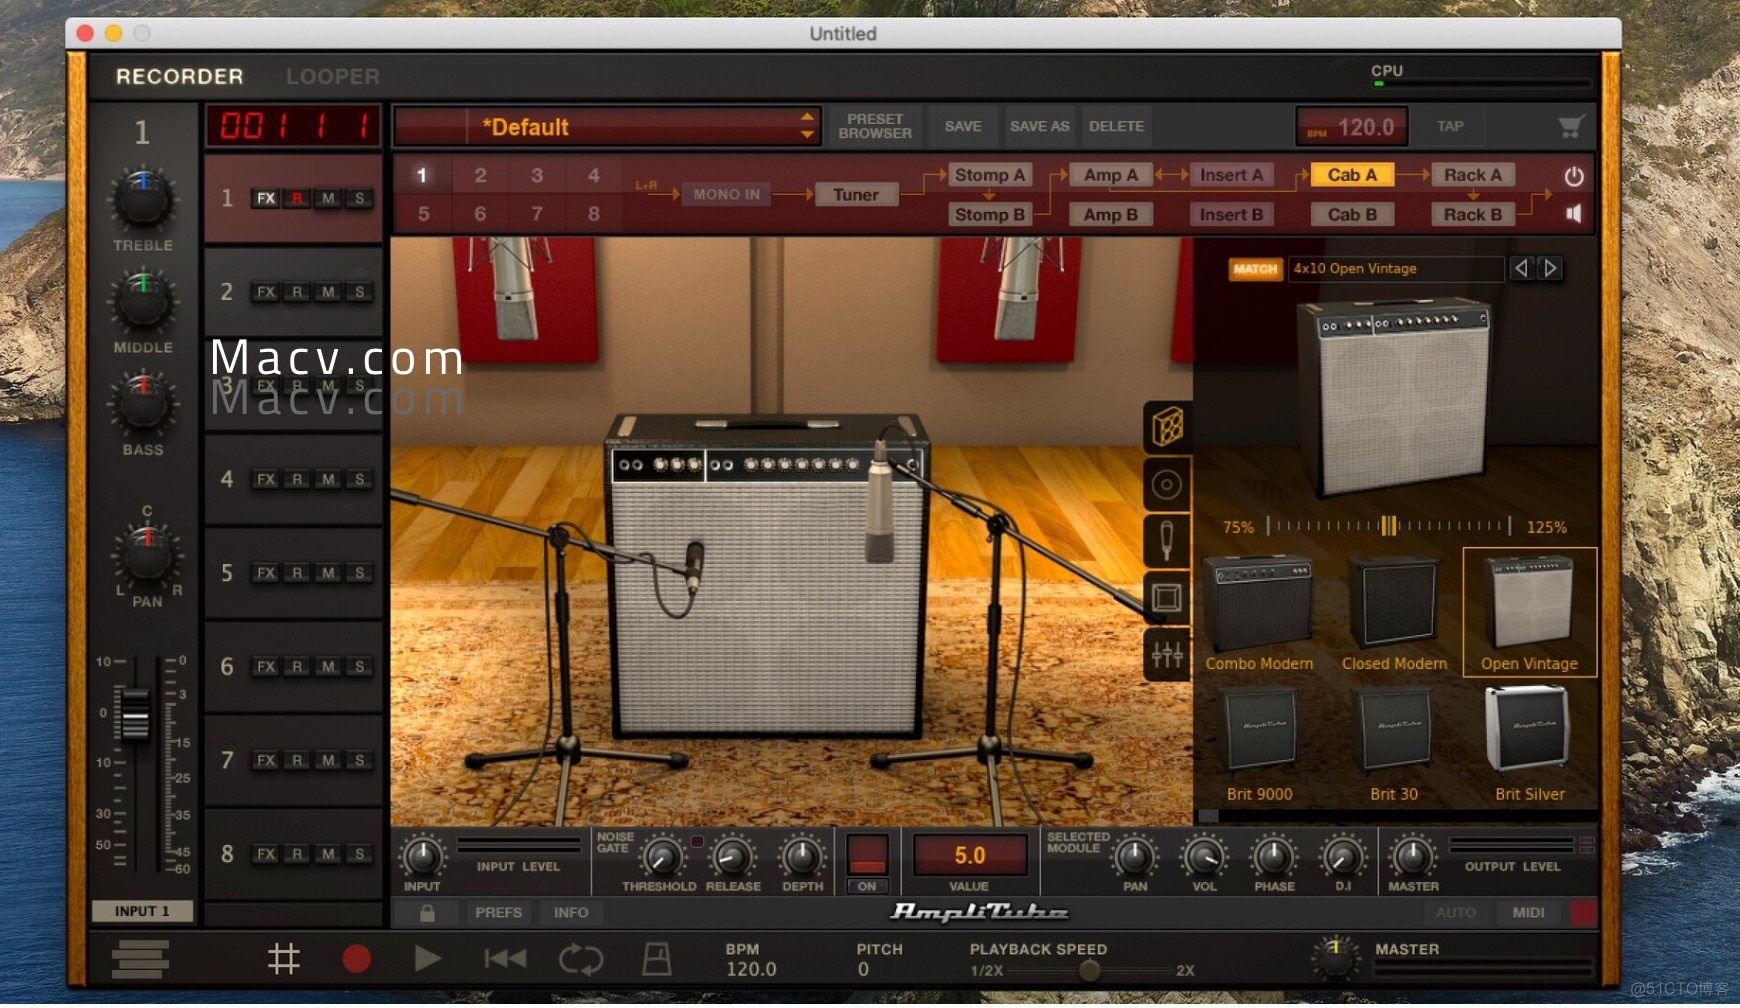Viewport: 1740px width, 1008px height.
Task: Click the shopping cart icon
Action: coord(1571,127)
